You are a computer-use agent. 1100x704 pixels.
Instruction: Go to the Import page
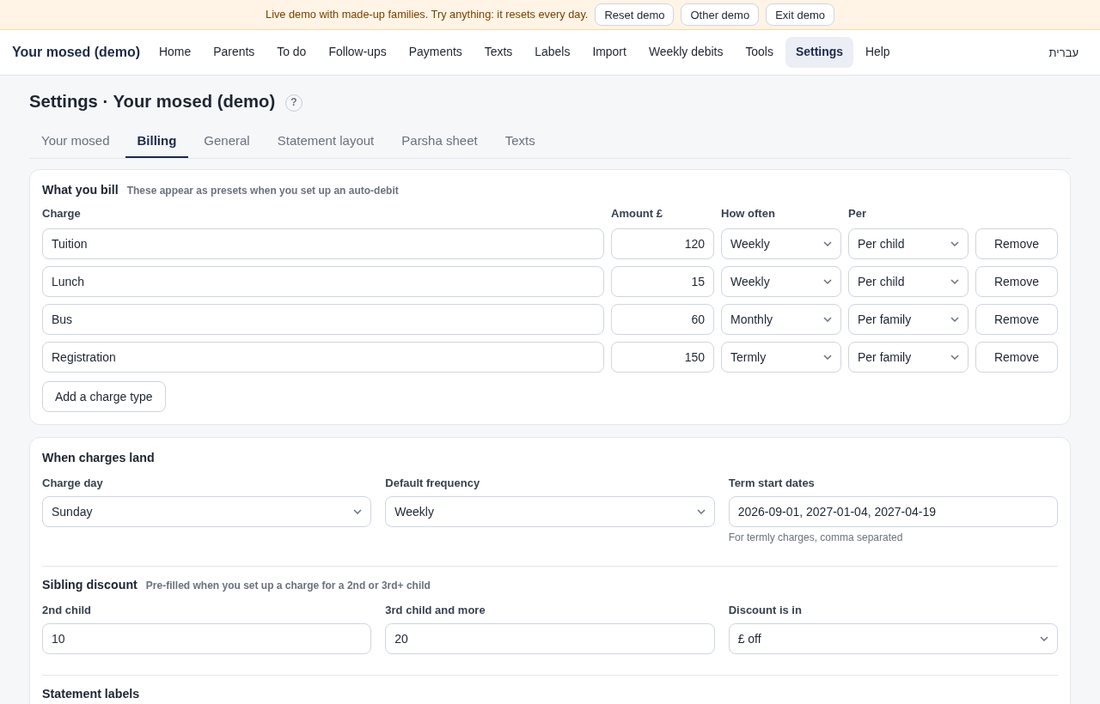(609, 52)
